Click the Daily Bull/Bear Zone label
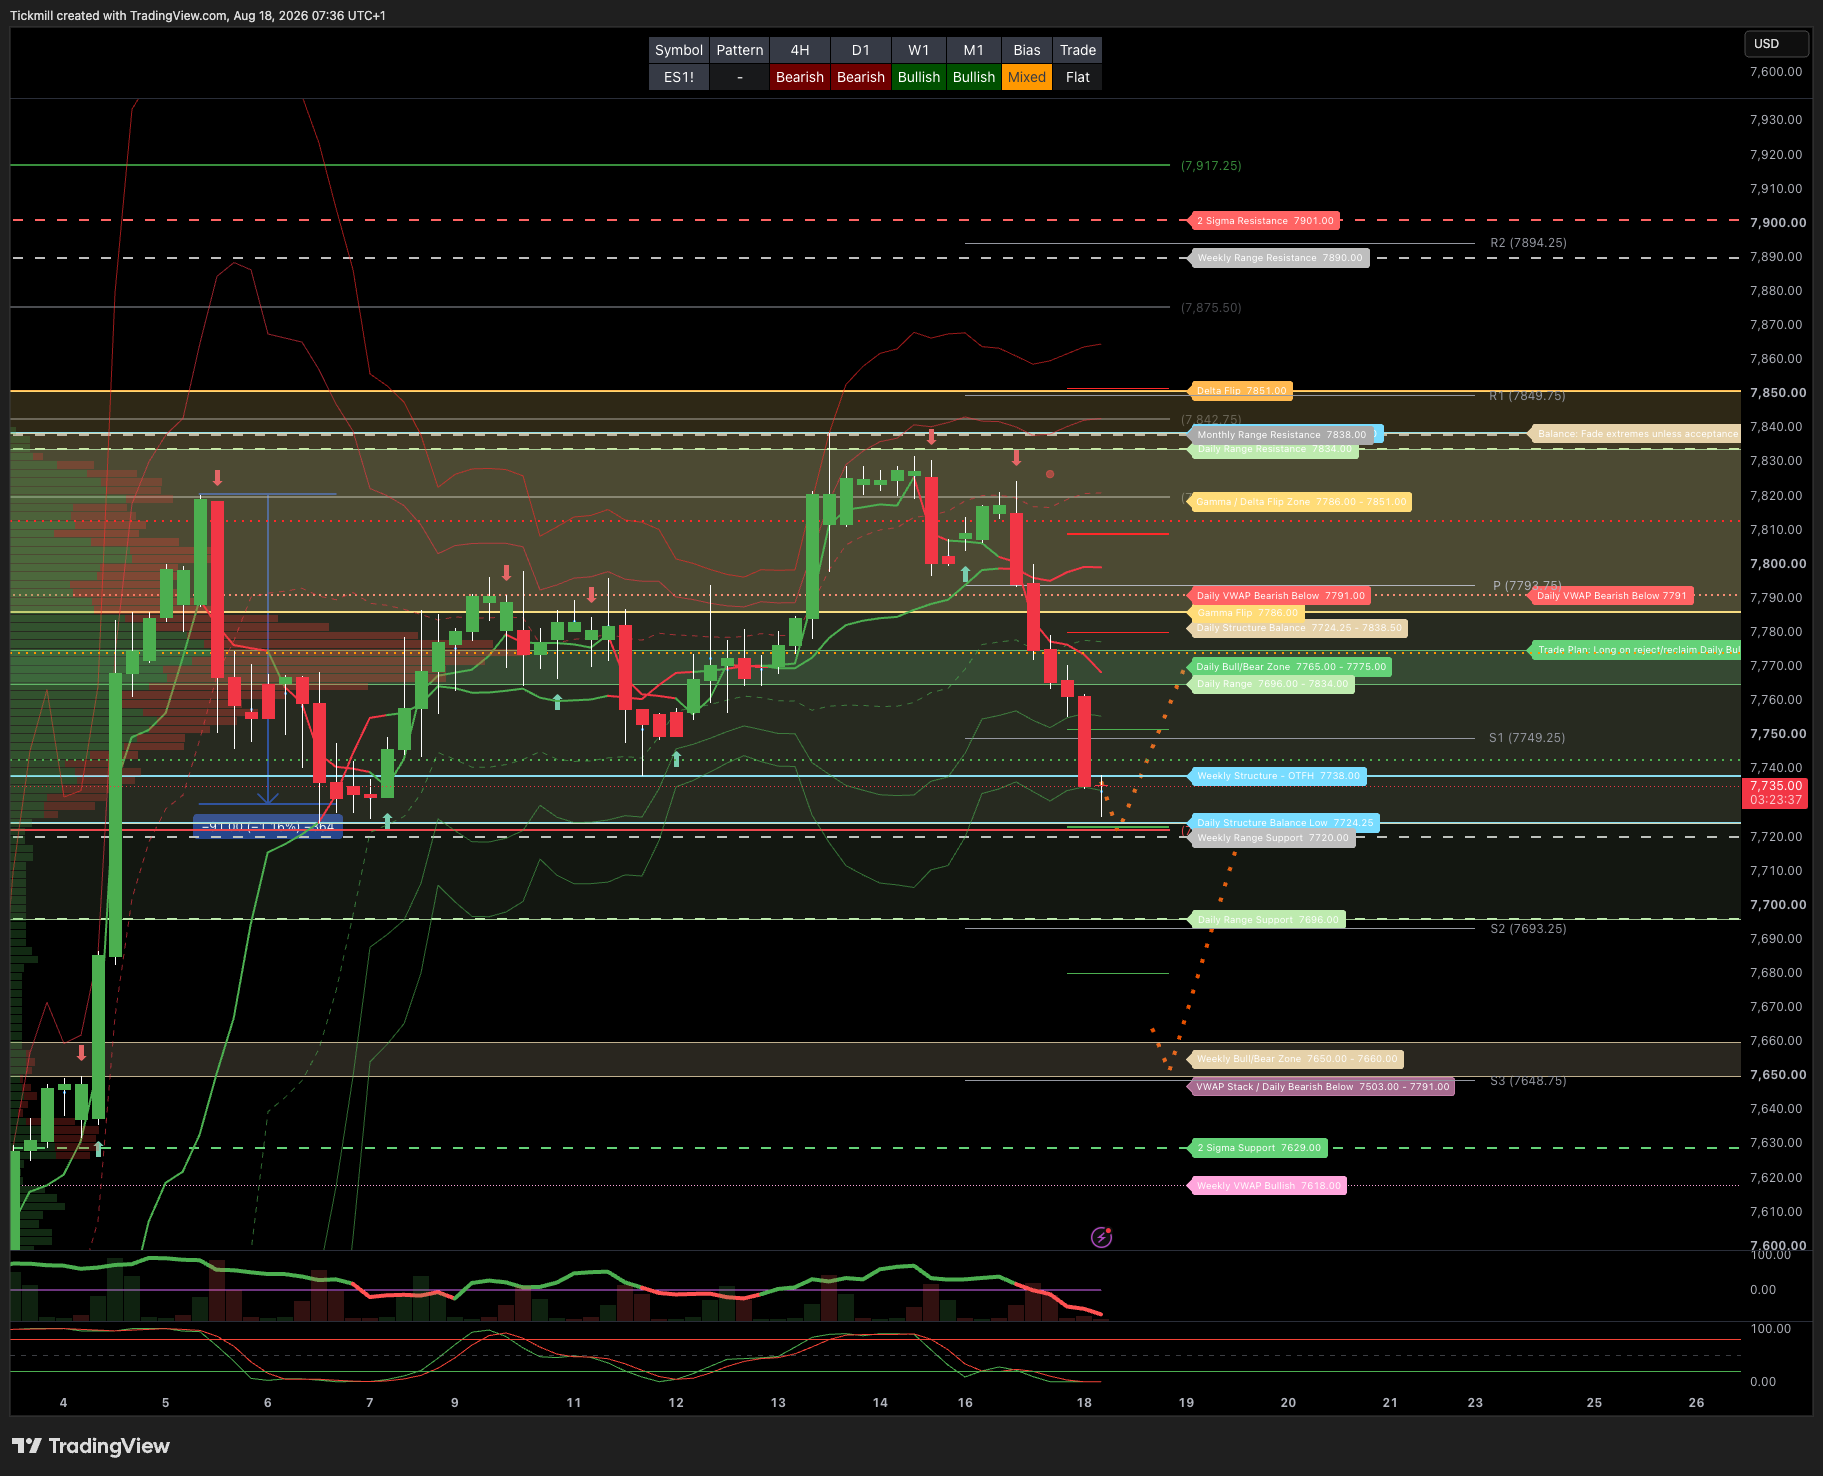The image size is (1823, 1476). coord(1291,667)
